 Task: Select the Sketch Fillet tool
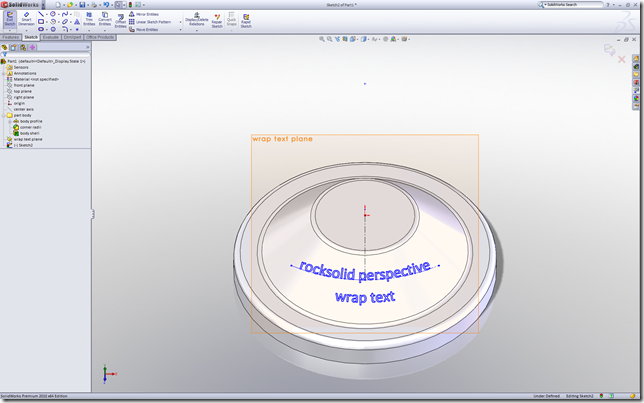click(65, 29)
